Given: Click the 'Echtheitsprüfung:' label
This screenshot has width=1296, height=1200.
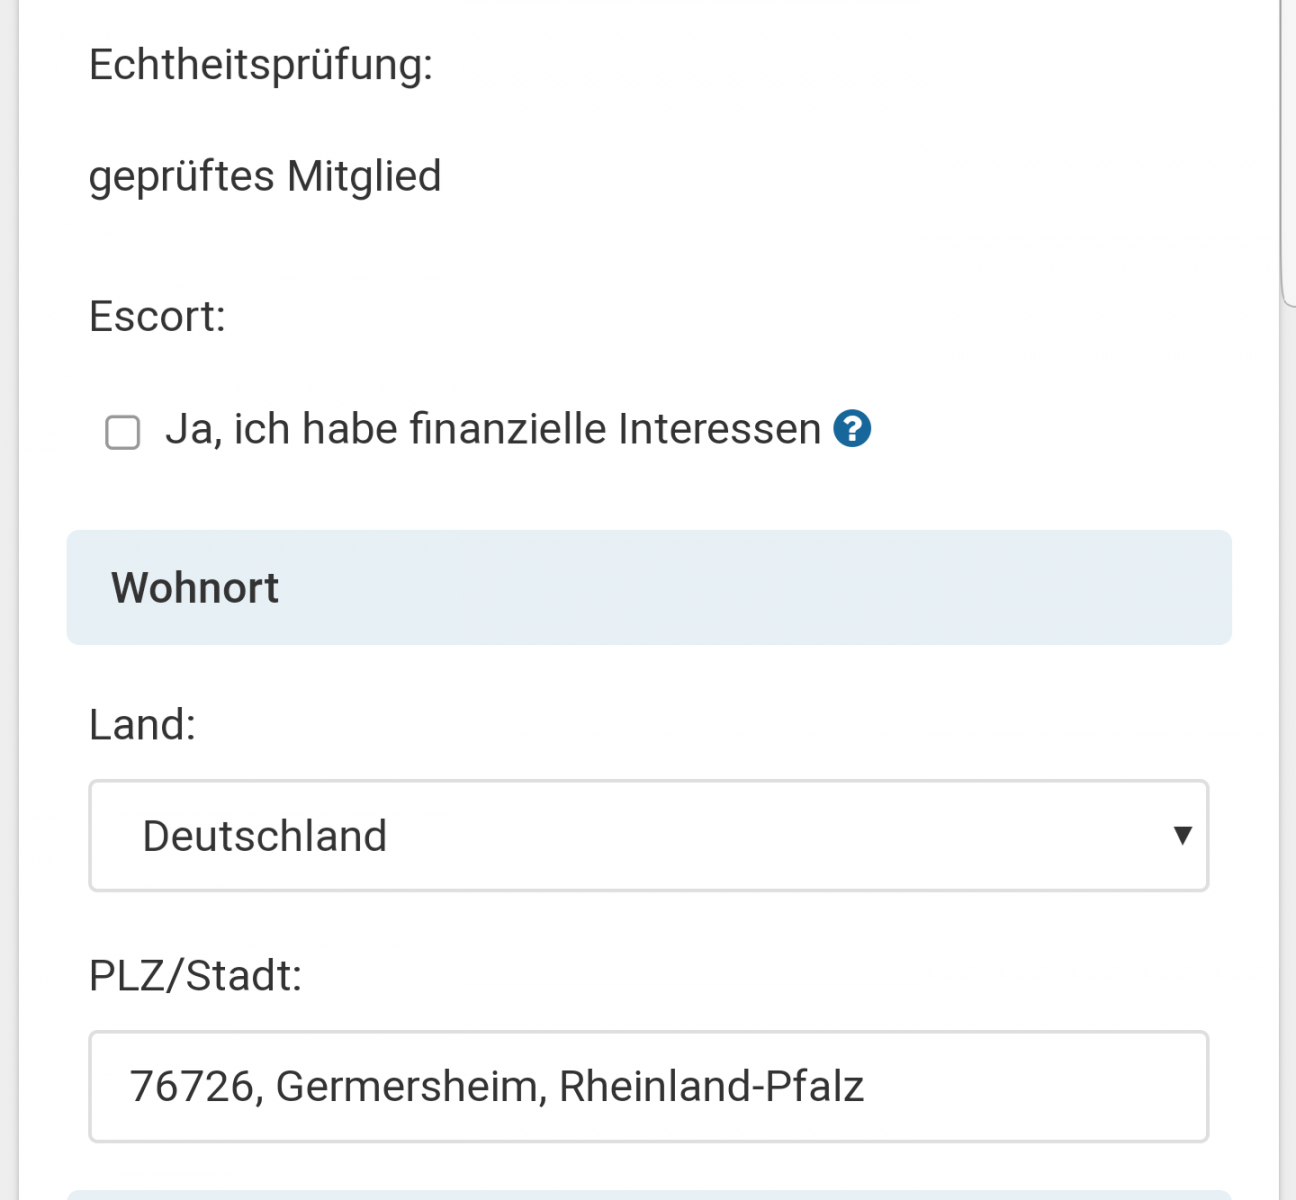Looking at the screenshot, I should click(261, 65).
